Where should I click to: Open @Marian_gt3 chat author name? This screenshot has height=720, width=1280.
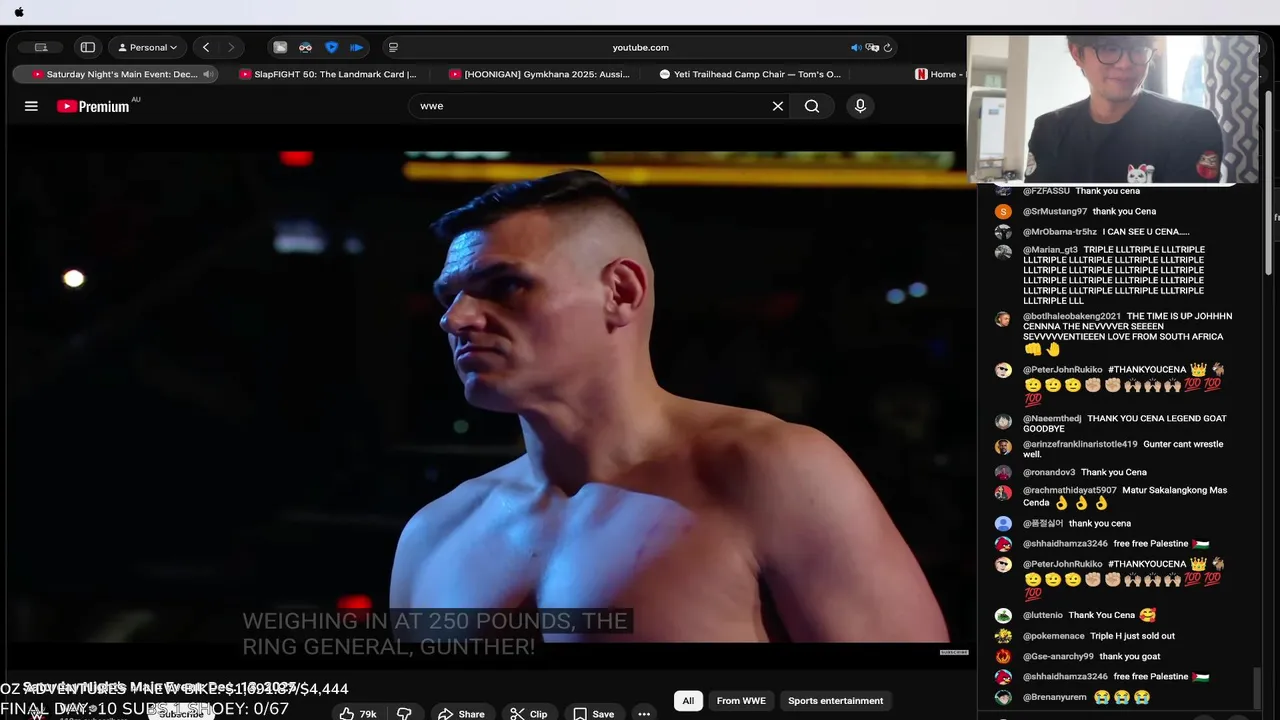coord(1050,250)
